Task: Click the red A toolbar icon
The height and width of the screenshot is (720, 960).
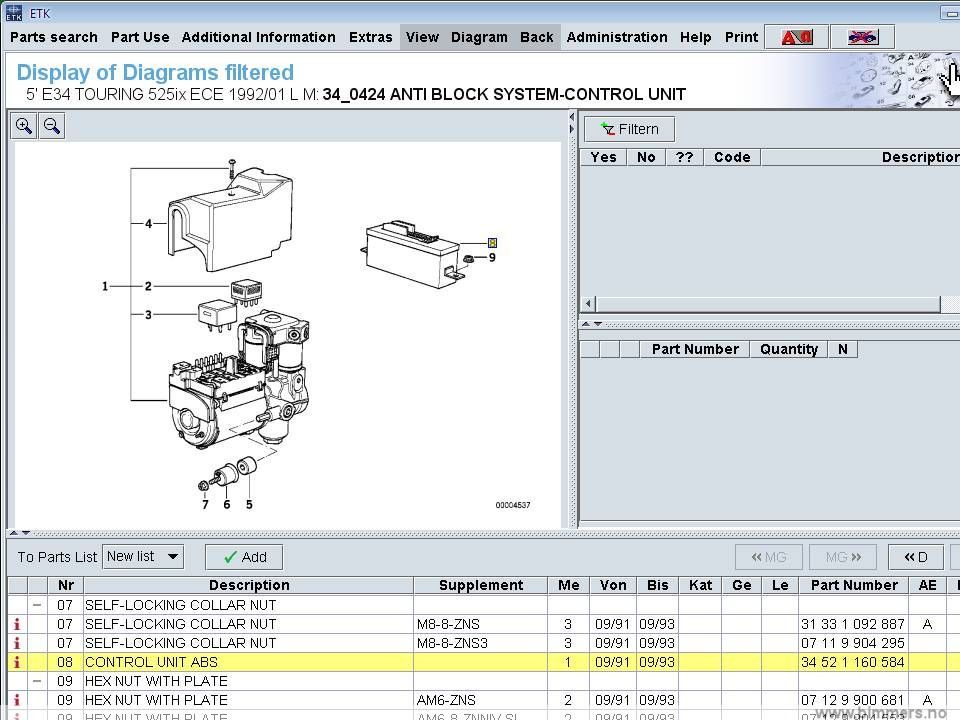Action: click(x=797, y=37)
